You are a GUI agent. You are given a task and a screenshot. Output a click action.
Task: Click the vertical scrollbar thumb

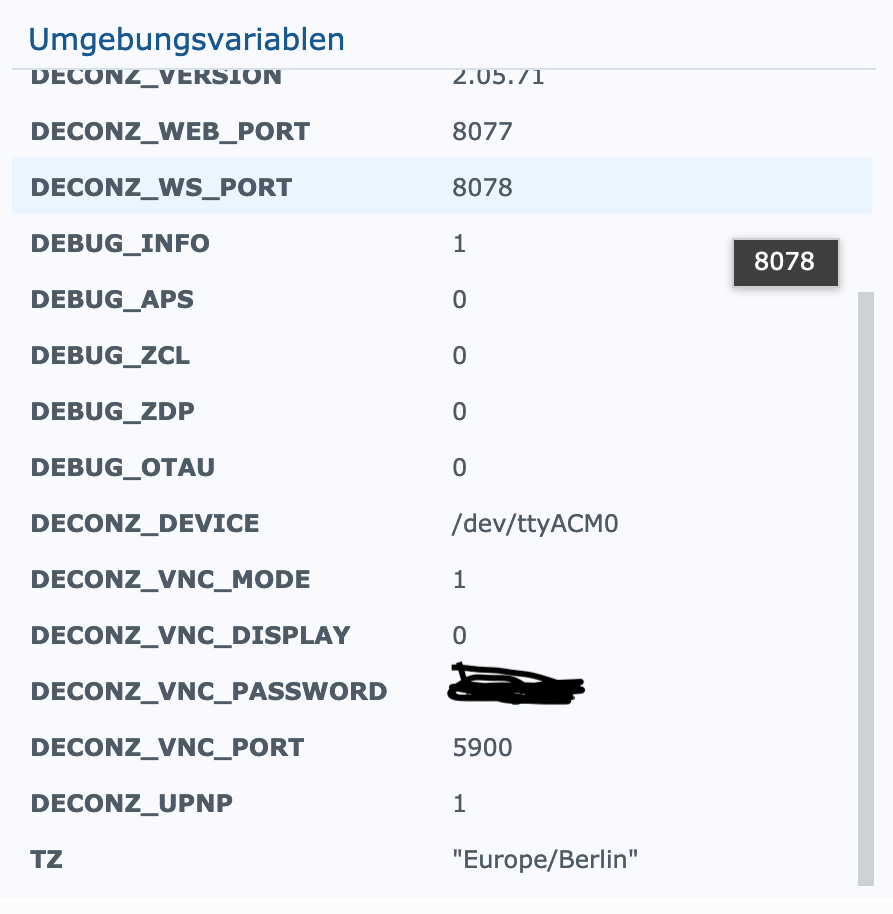[x=866, y=589]
